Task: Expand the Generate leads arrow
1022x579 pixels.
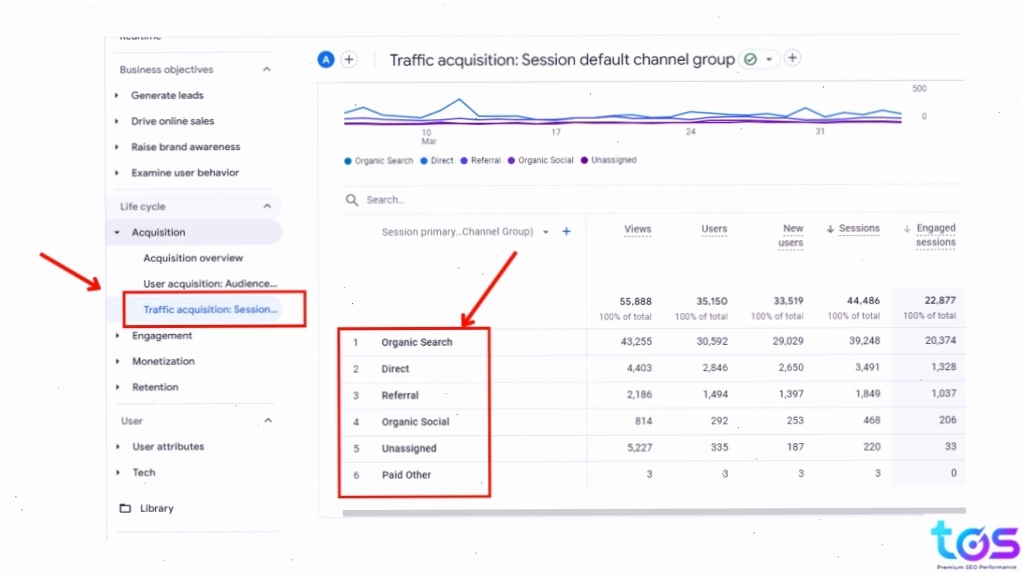Action: pyautogui.click(x=117, y=95)
